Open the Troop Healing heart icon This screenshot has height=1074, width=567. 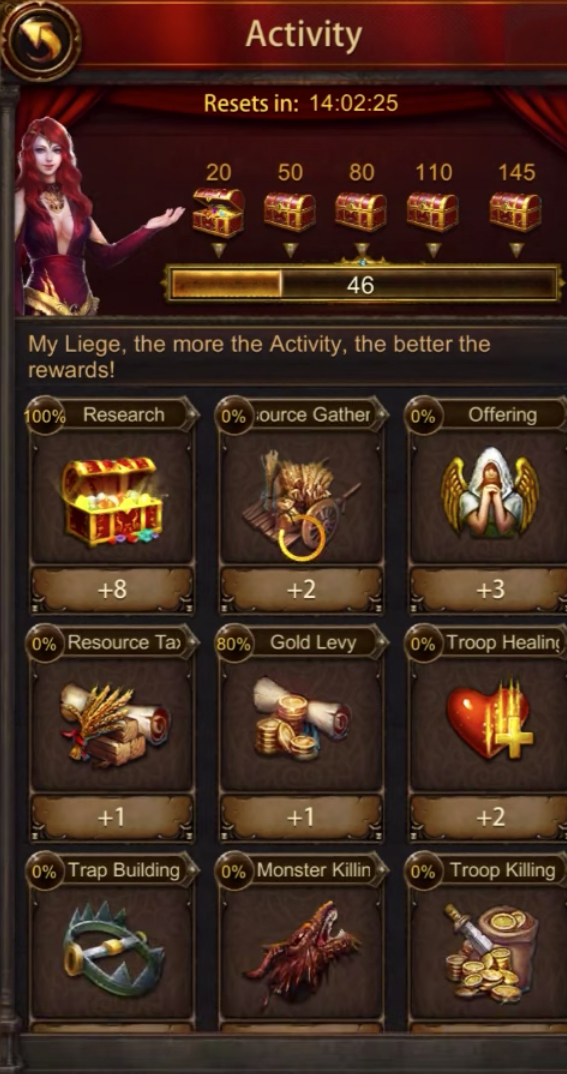tap(489, 719)
